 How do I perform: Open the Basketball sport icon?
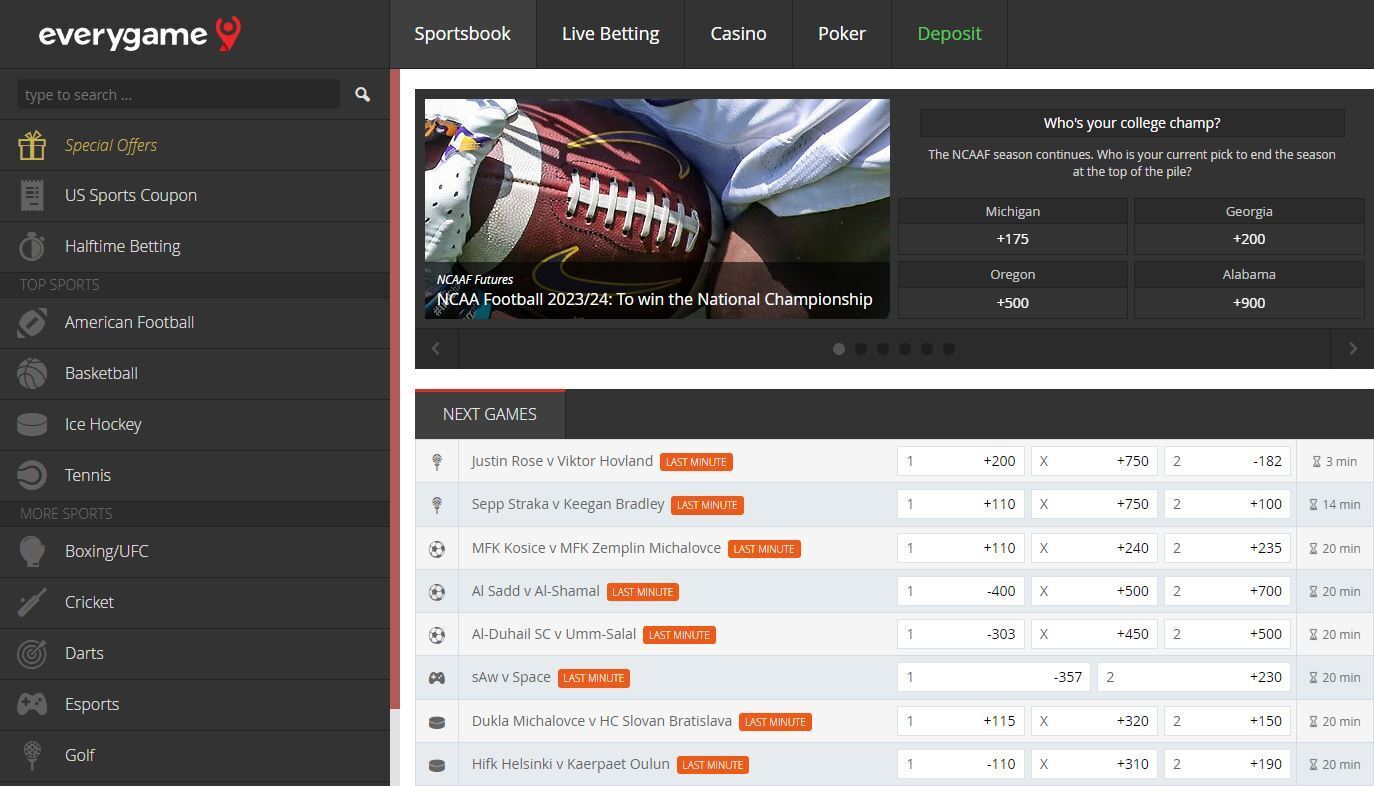pyautogui.click(x=31, y=373)
